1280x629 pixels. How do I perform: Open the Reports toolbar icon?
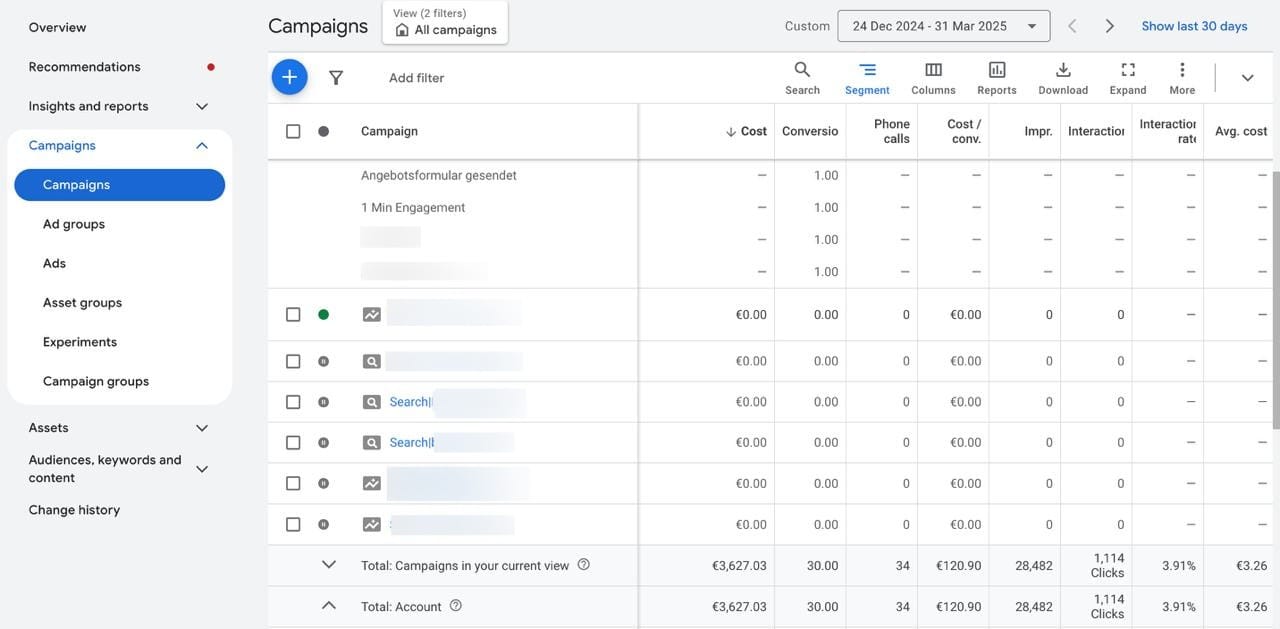pos(996,78)
